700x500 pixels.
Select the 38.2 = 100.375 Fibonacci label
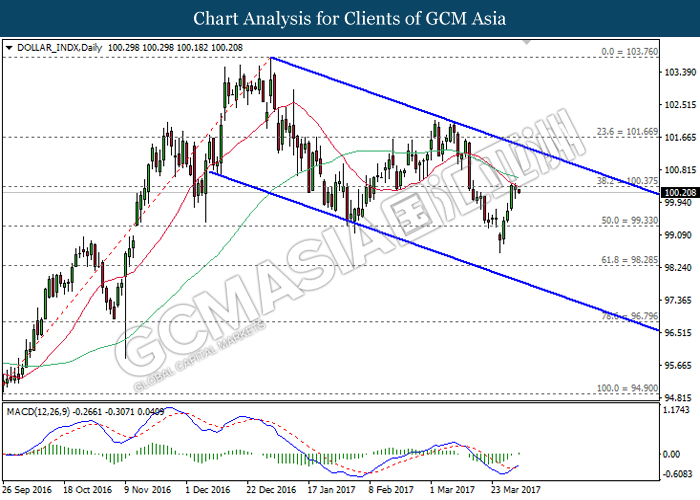click(627, 181)
